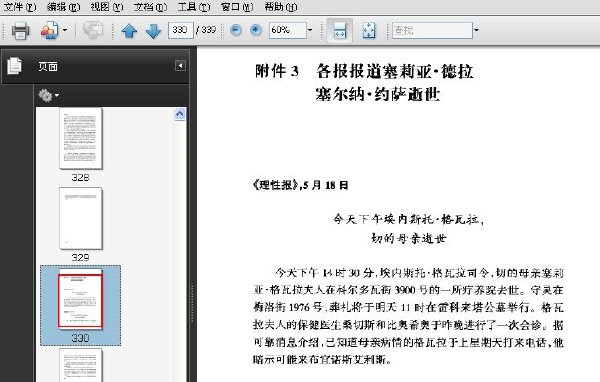This screenshot has width=600, height=382.
Task: Click the zoom percentage field showing 60%
Action: click(x=287, y=30)
